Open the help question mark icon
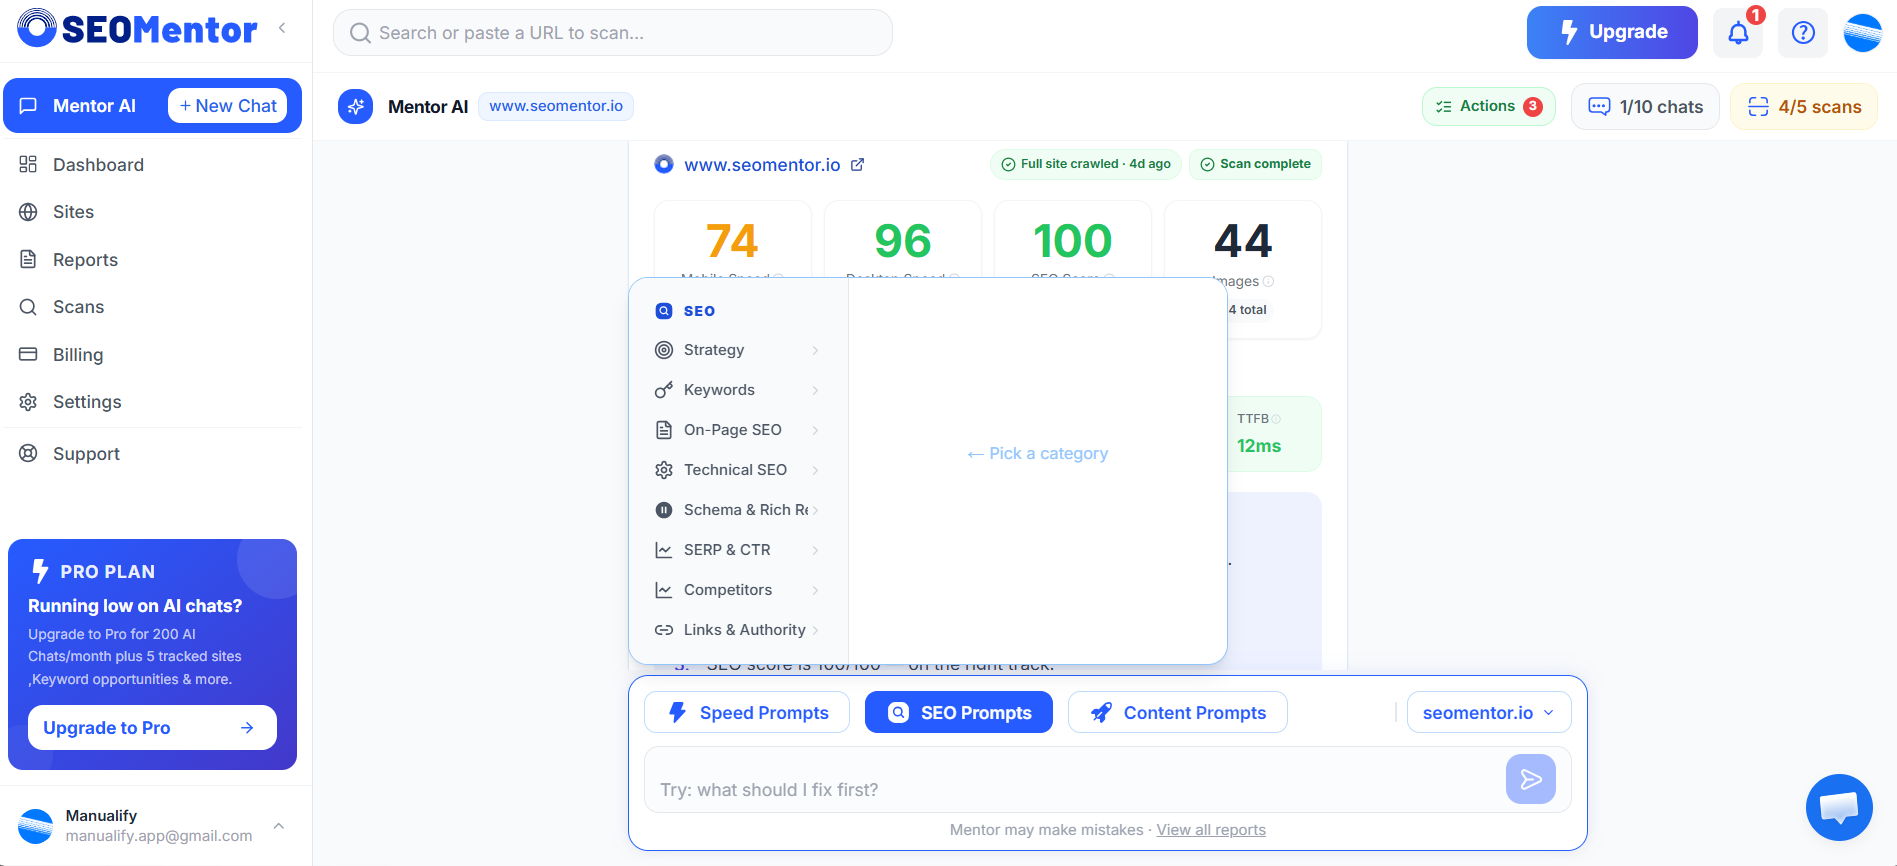 [x=1803, y=32]
